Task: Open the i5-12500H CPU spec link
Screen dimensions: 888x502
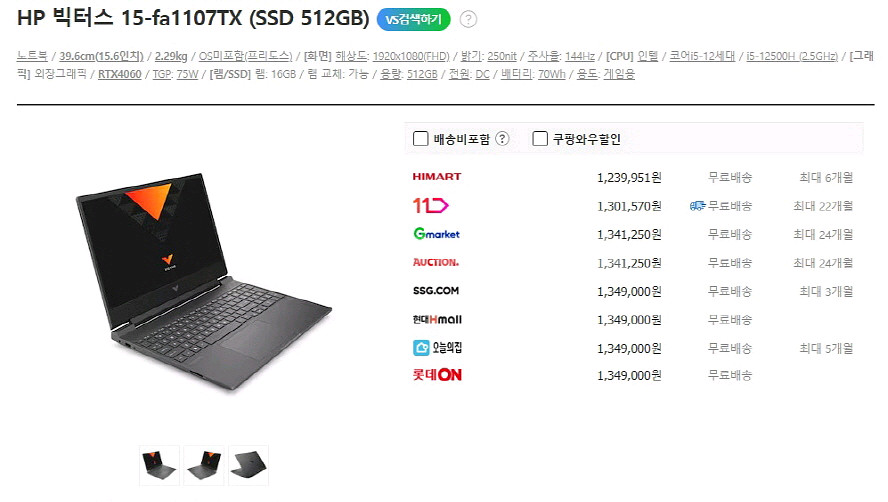Action: (792, 56)
